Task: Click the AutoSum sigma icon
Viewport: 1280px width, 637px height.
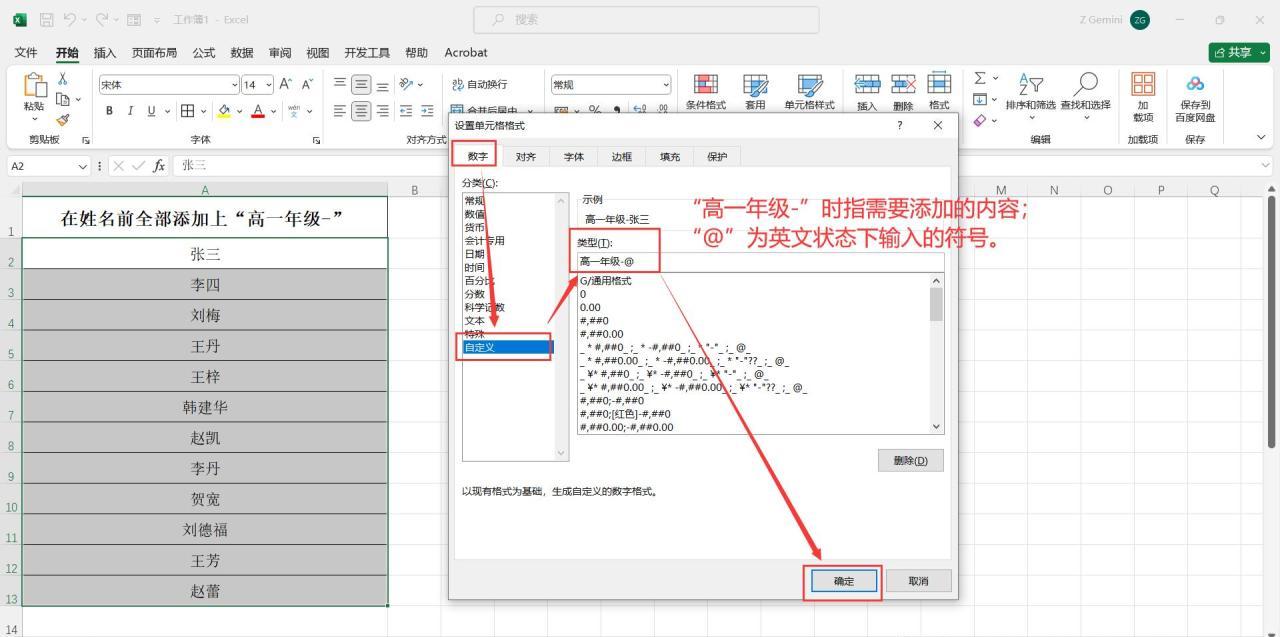Action: (980, 78)
